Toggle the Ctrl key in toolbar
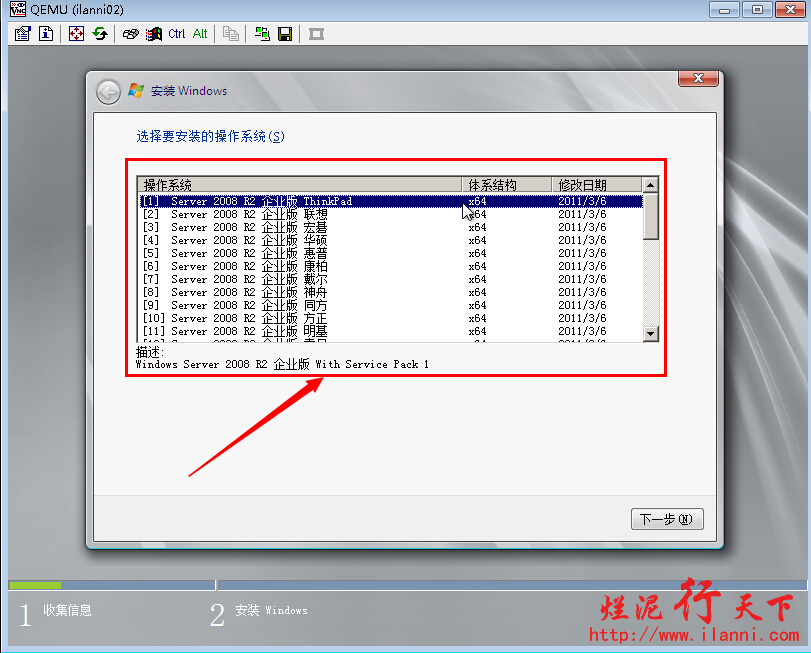The height and width of the screenshot is (653, 811). coord(177,34)
